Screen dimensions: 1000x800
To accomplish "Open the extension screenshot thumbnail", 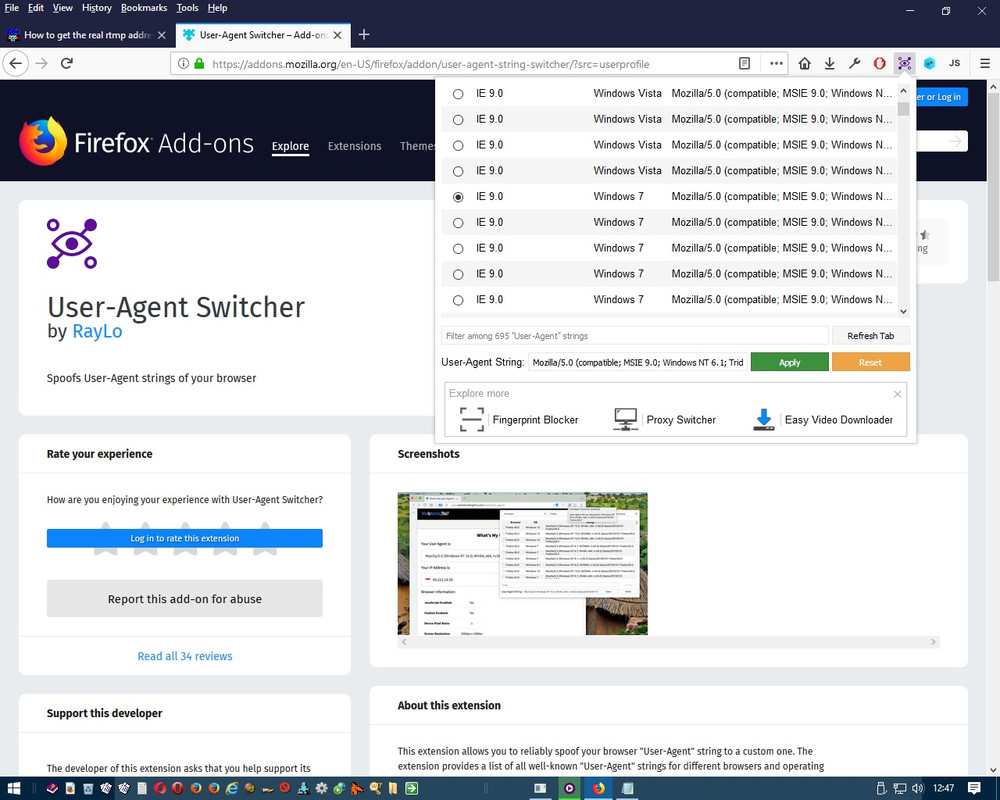I will pyautogui.click(x=522, y=563).
